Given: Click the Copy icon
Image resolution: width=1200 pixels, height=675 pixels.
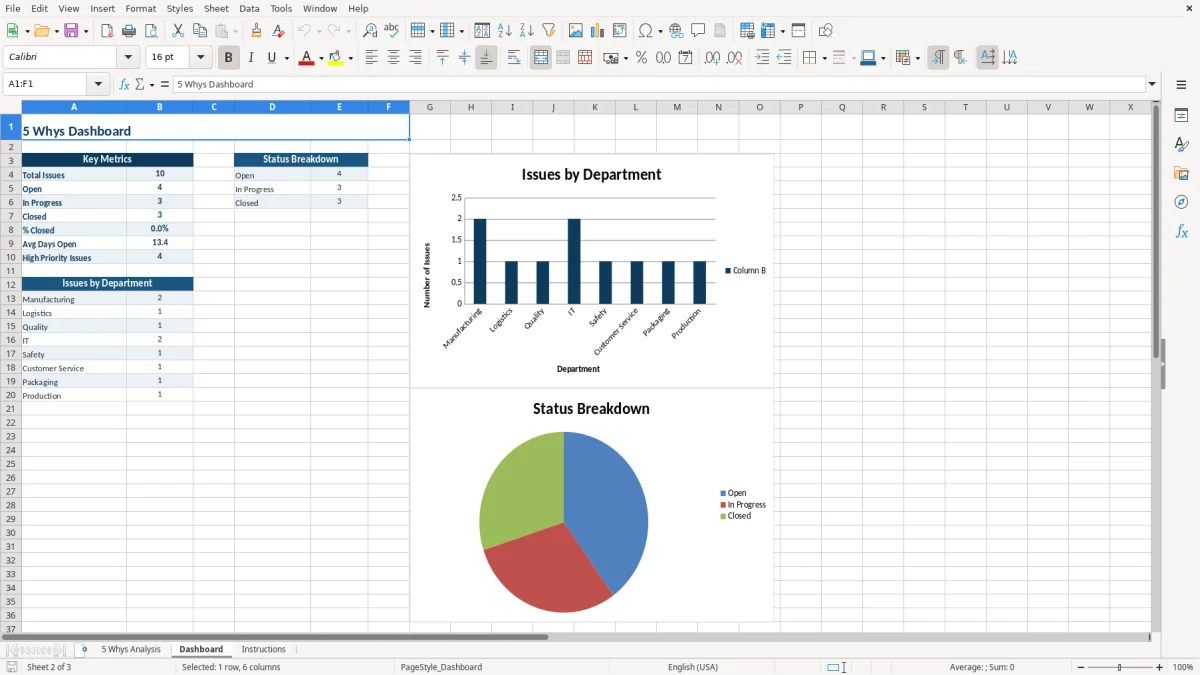Looking at the screenshot, I should 200,31.
